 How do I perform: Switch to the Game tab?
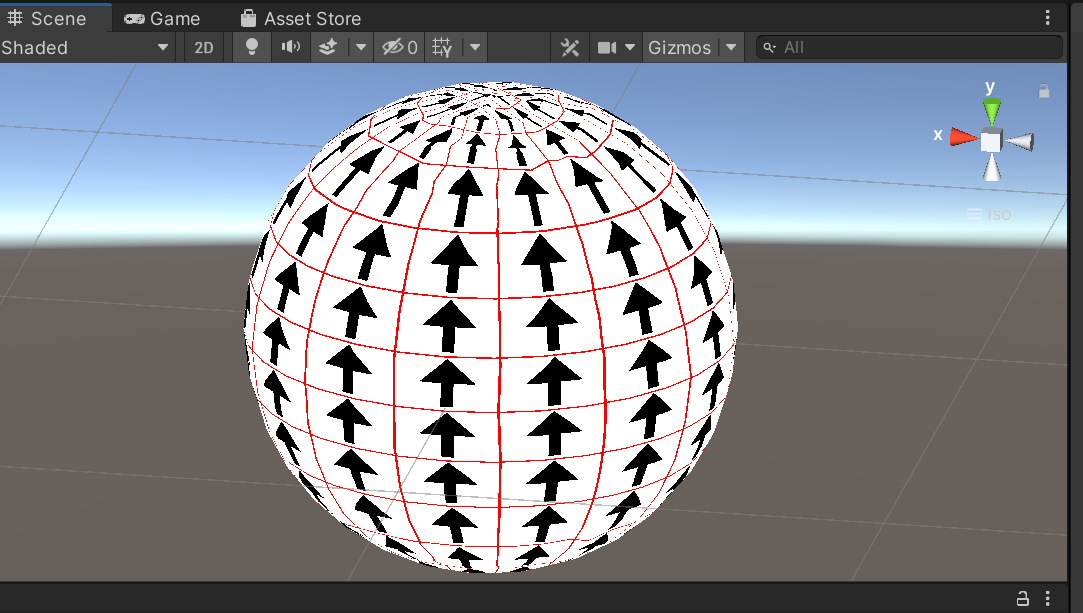point(162,17)
